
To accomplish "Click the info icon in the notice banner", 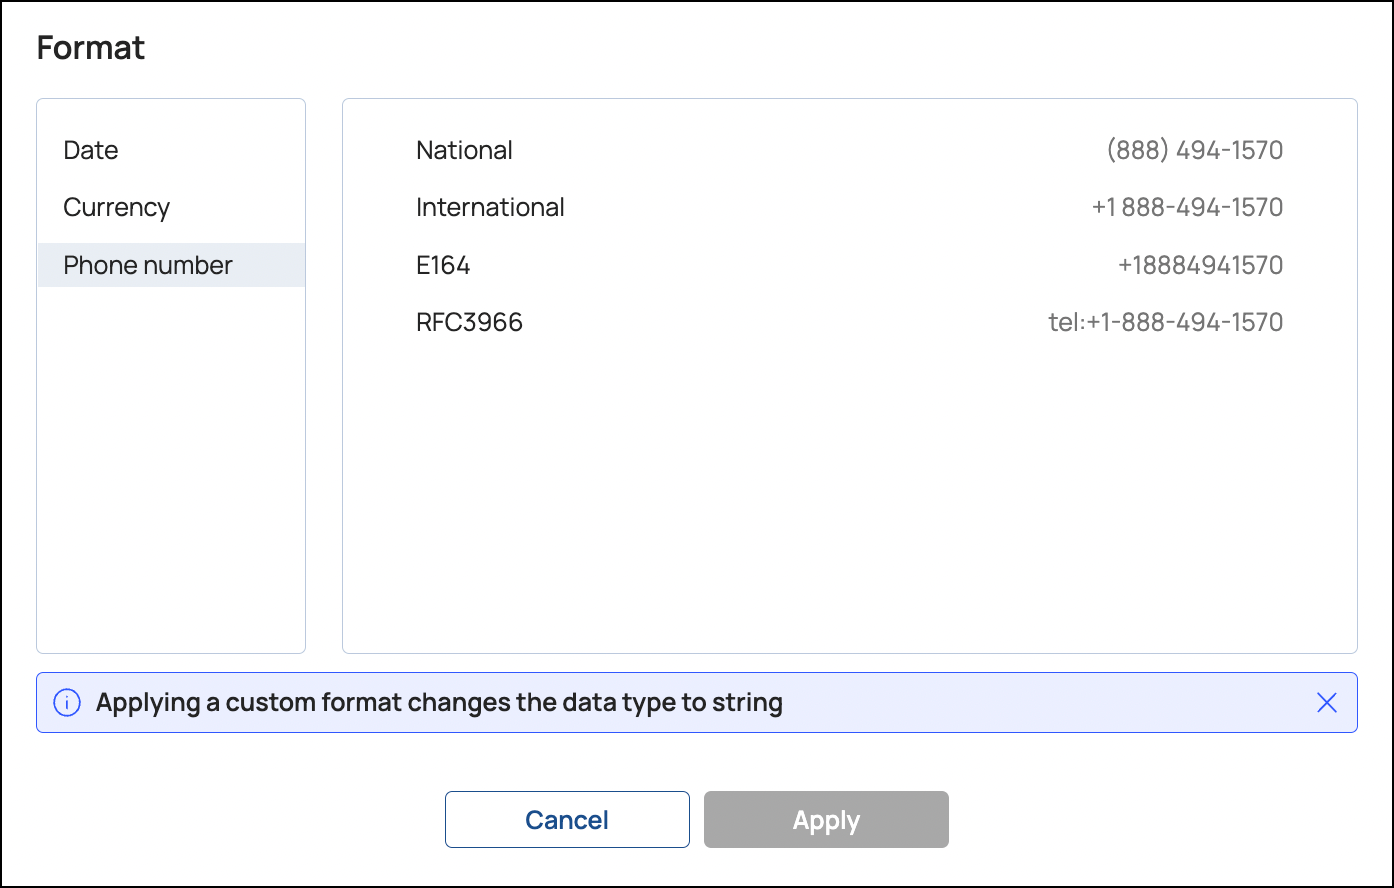I will point(66,703).
